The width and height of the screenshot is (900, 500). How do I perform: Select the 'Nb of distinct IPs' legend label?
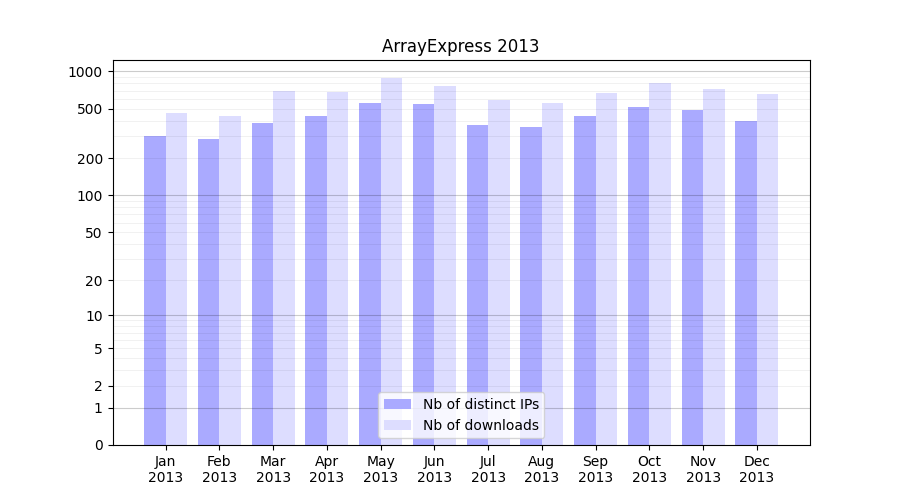coord(480,404)
